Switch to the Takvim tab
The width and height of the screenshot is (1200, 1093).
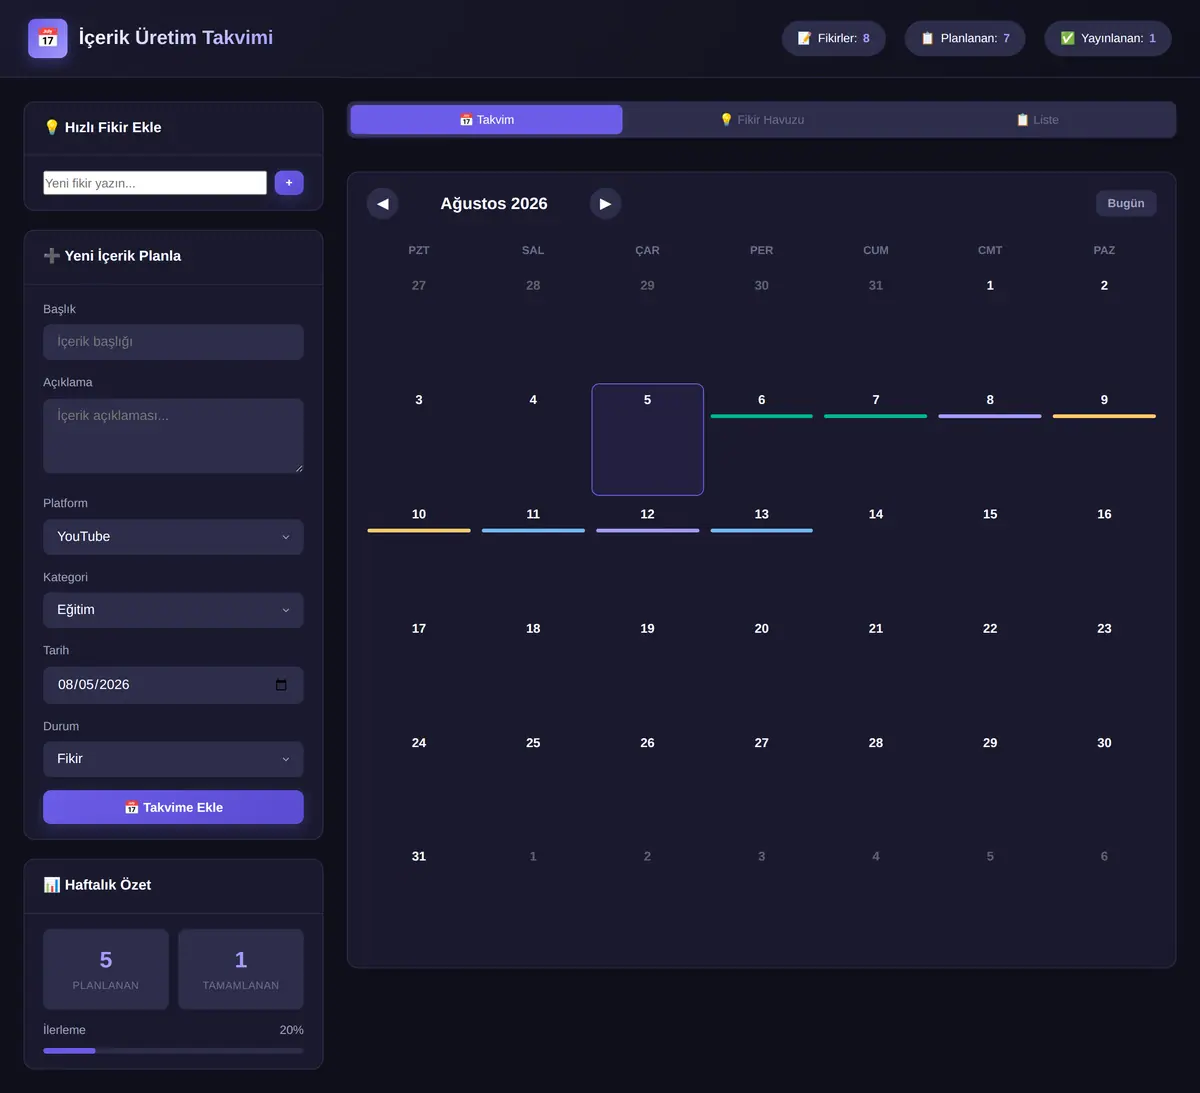pos(486,120)
